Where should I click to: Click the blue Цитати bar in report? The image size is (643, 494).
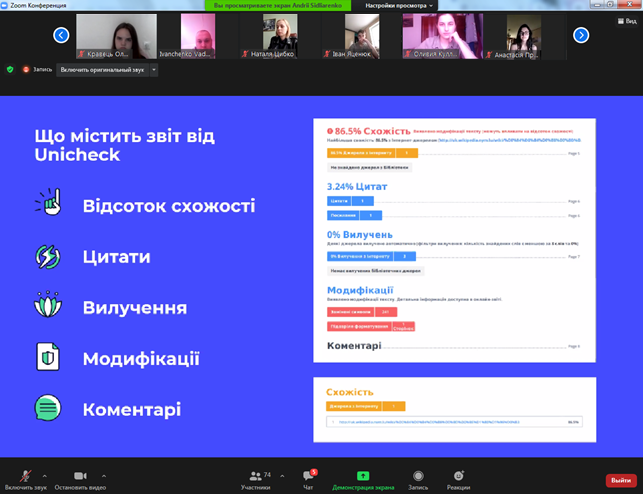click(350, 201)
